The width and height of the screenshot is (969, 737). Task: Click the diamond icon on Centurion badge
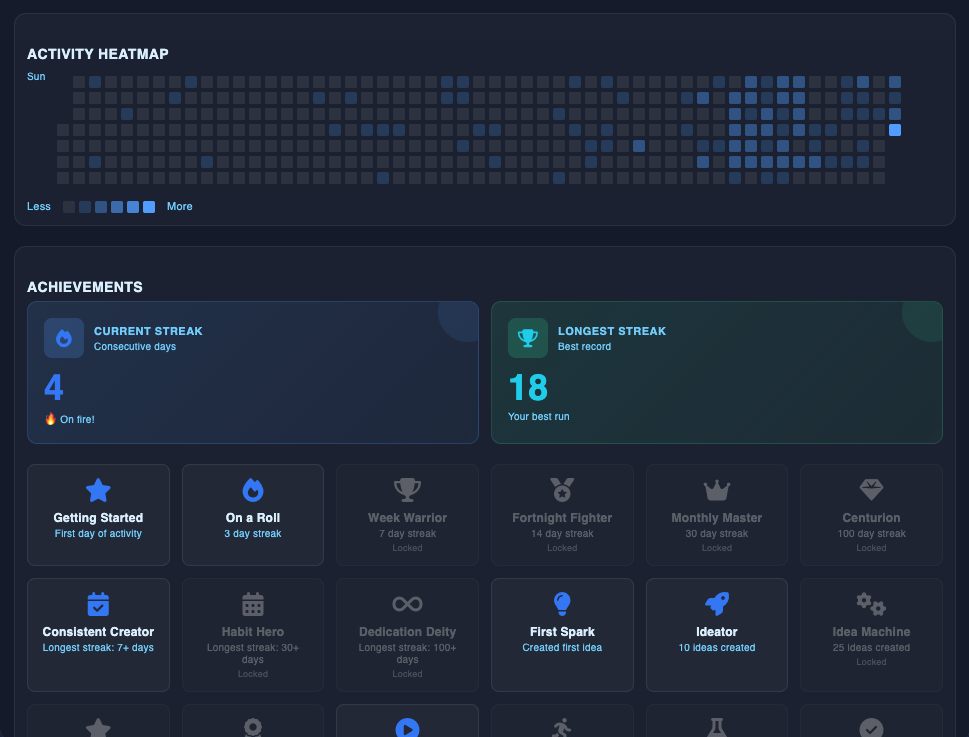(x=870, y=489)
